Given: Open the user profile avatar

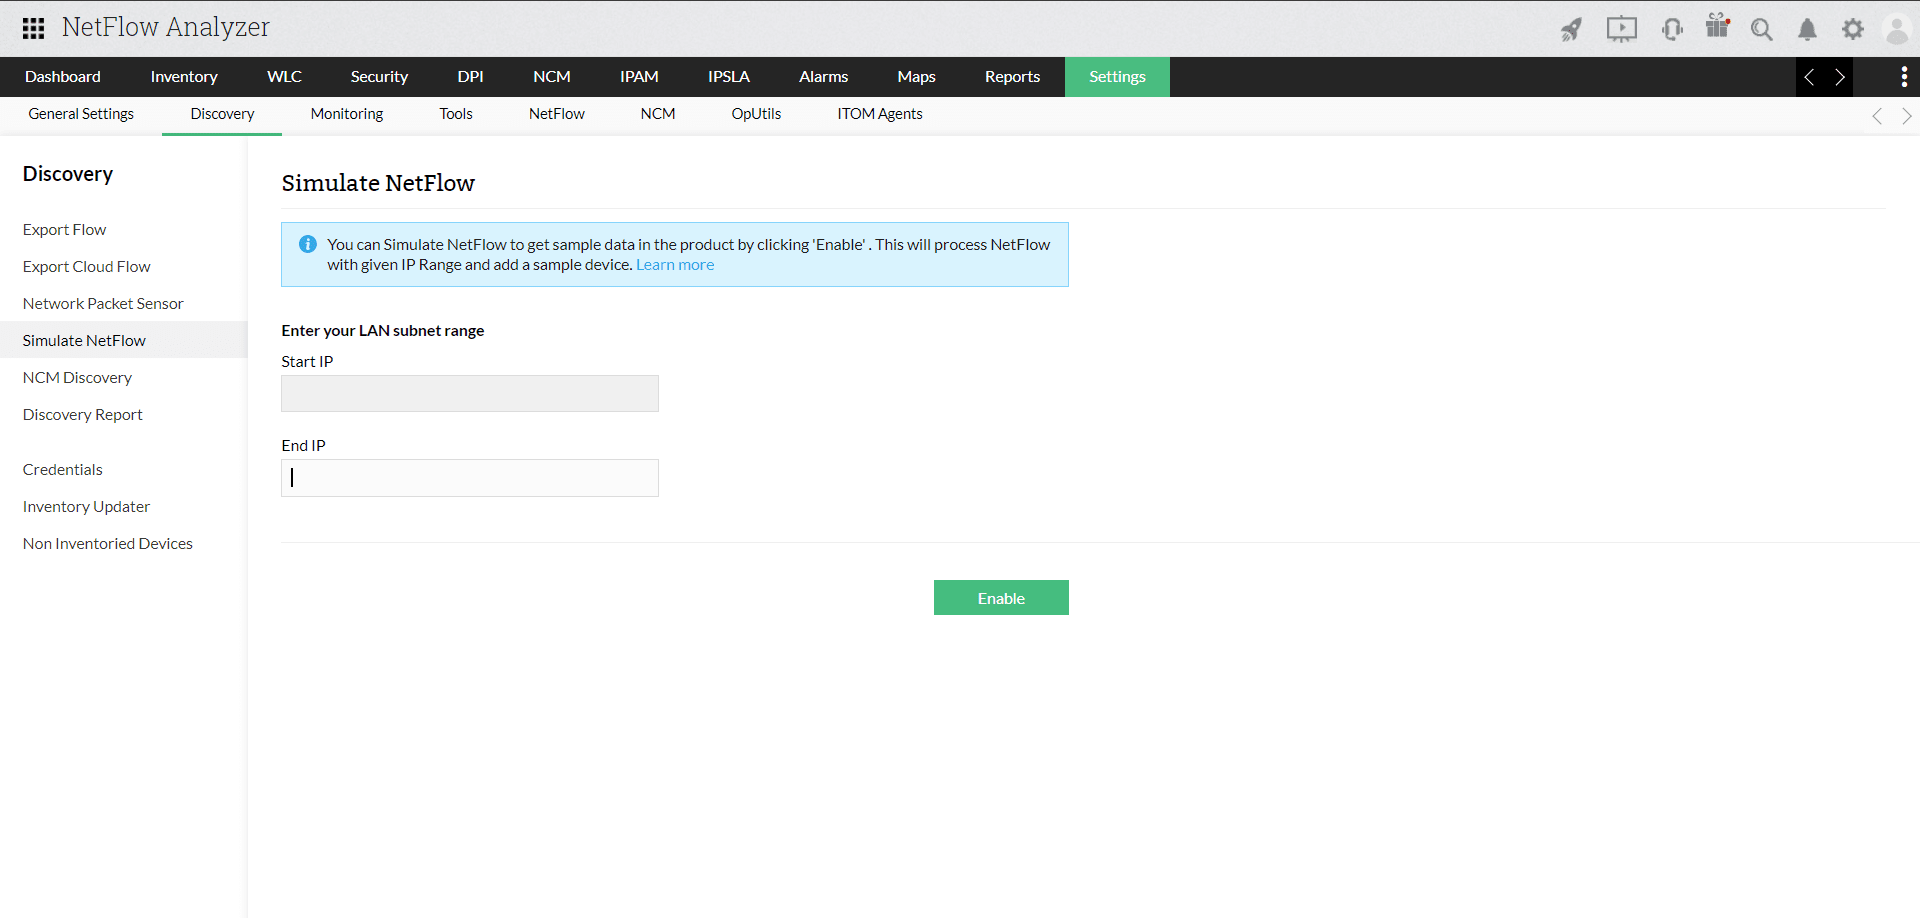Looking at the screenshot, I should pyautogui.click(x=1897, y=29).
